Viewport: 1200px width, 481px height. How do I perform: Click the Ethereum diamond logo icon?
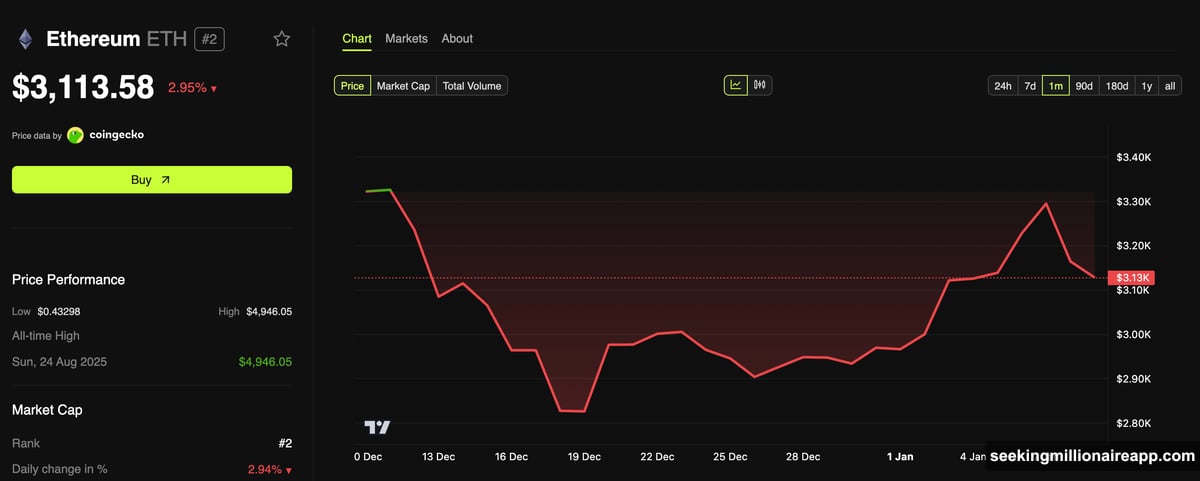pos(24,39)
